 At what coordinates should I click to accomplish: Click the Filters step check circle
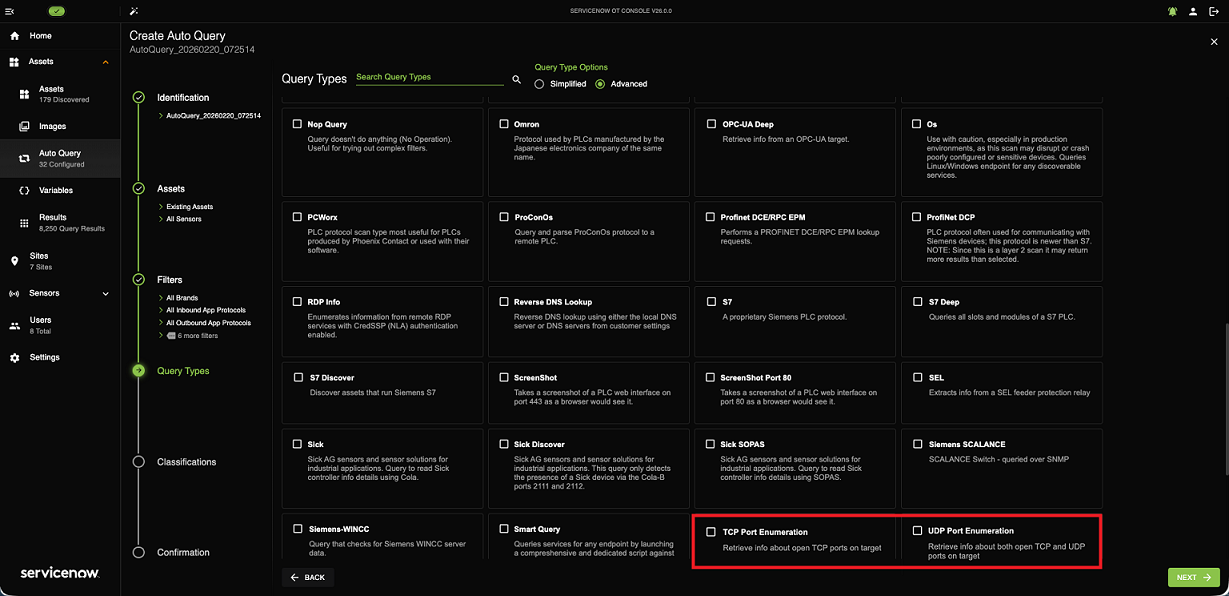(x=138, y=279)
